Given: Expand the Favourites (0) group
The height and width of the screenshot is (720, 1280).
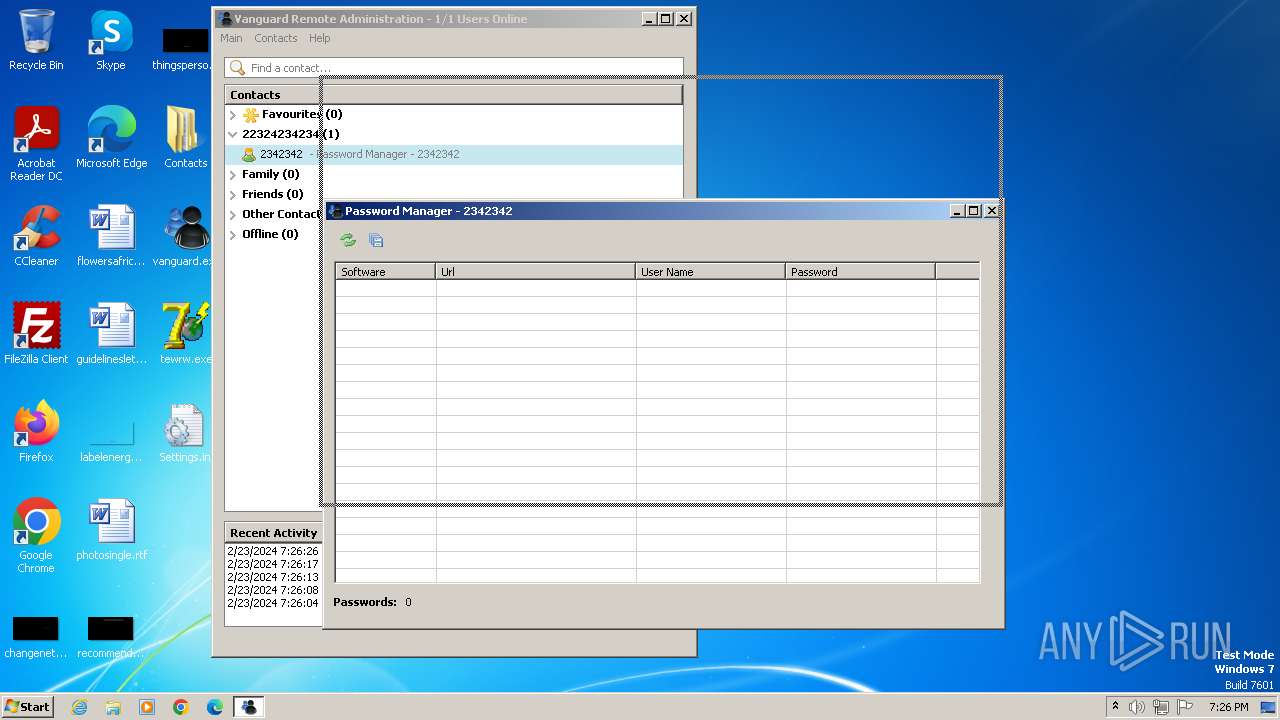Looking at the screenshot, I should pyautogui.click(x=233, y=115).
